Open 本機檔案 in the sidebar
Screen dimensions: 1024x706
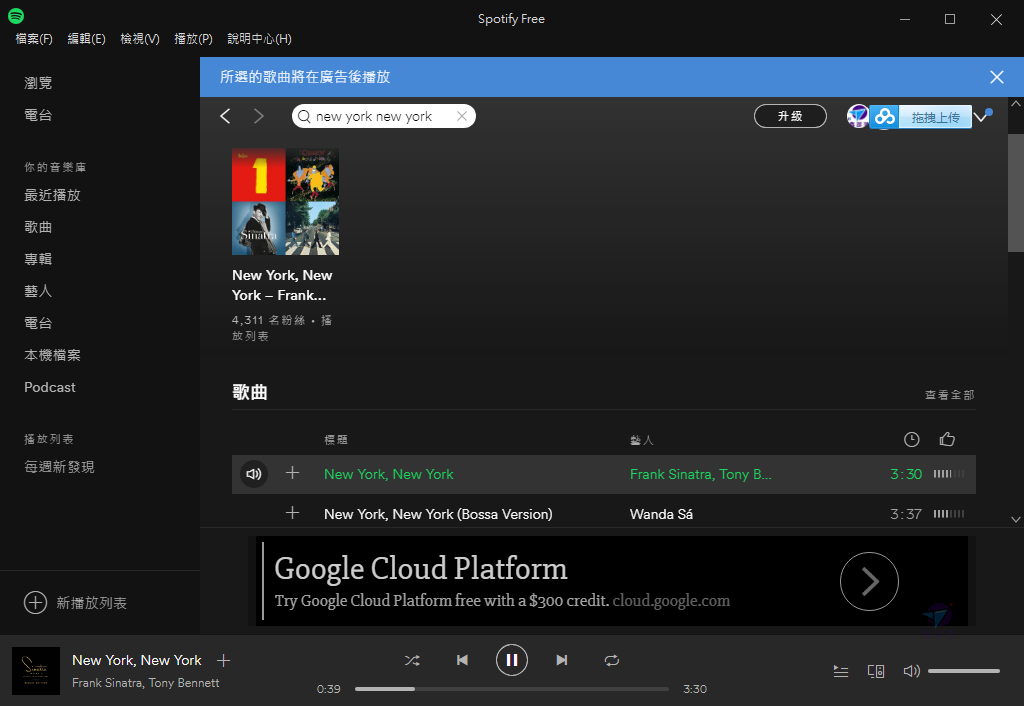52,355
